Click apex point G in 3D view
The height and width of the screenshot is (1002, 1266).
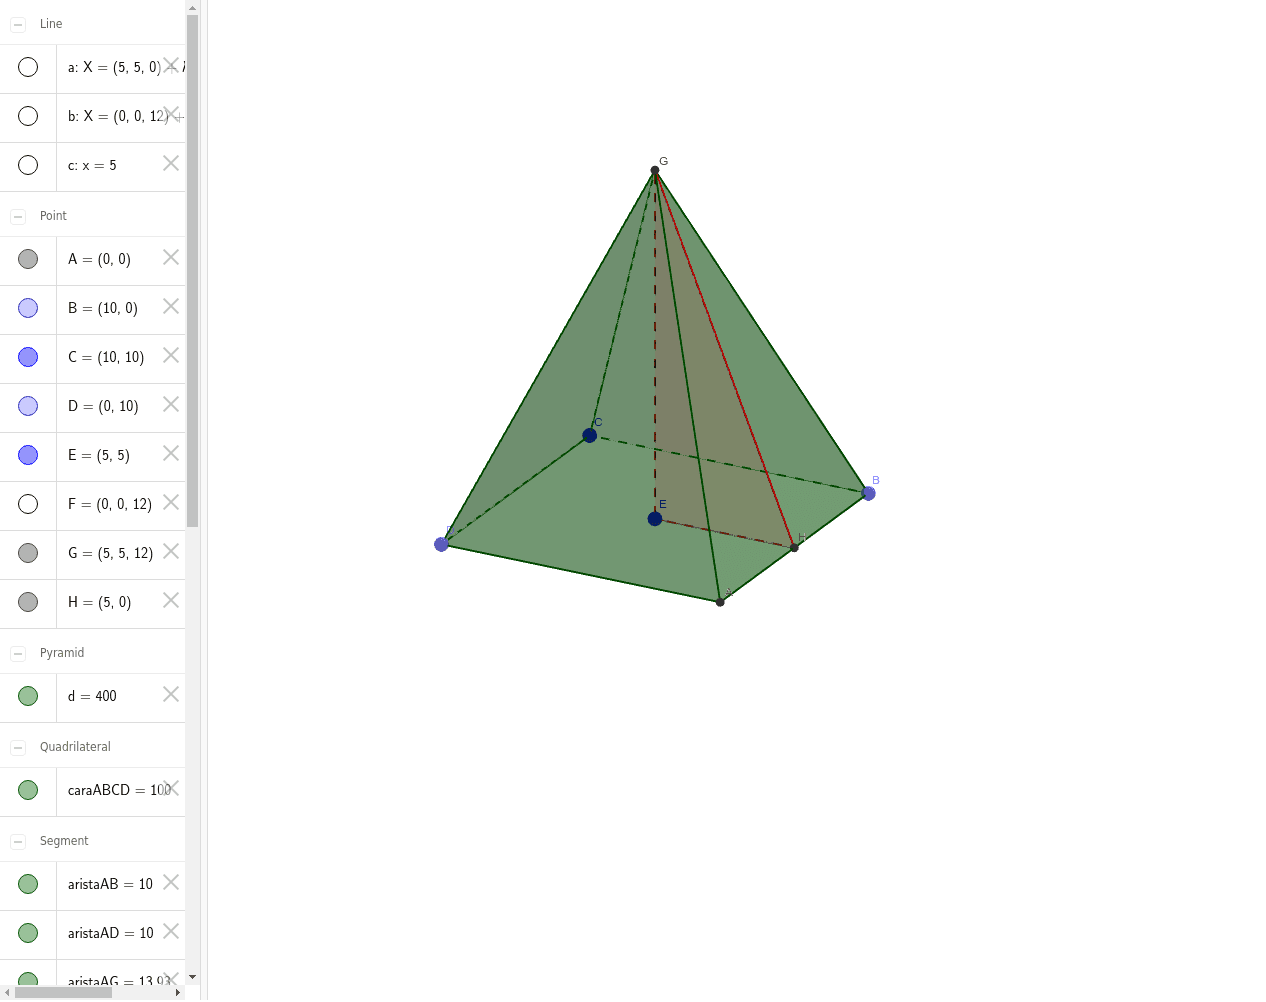click(655, 171)
